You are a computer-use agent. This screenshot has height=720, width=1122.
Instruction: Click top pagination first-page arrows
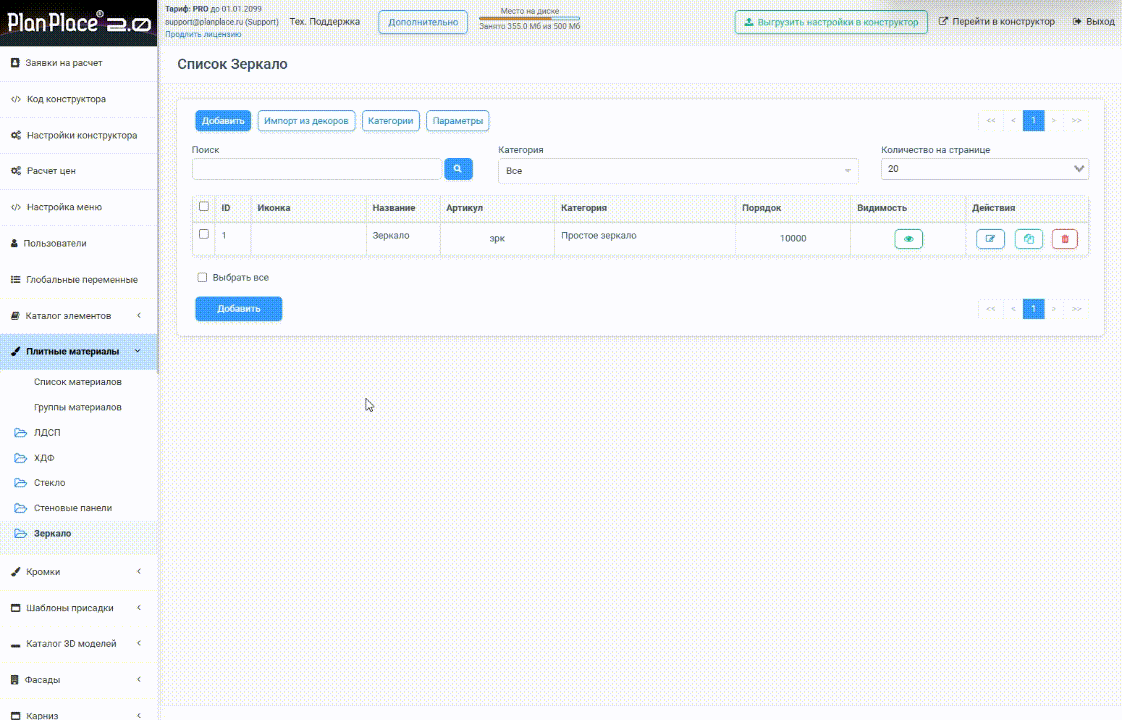tap(990, 120)
